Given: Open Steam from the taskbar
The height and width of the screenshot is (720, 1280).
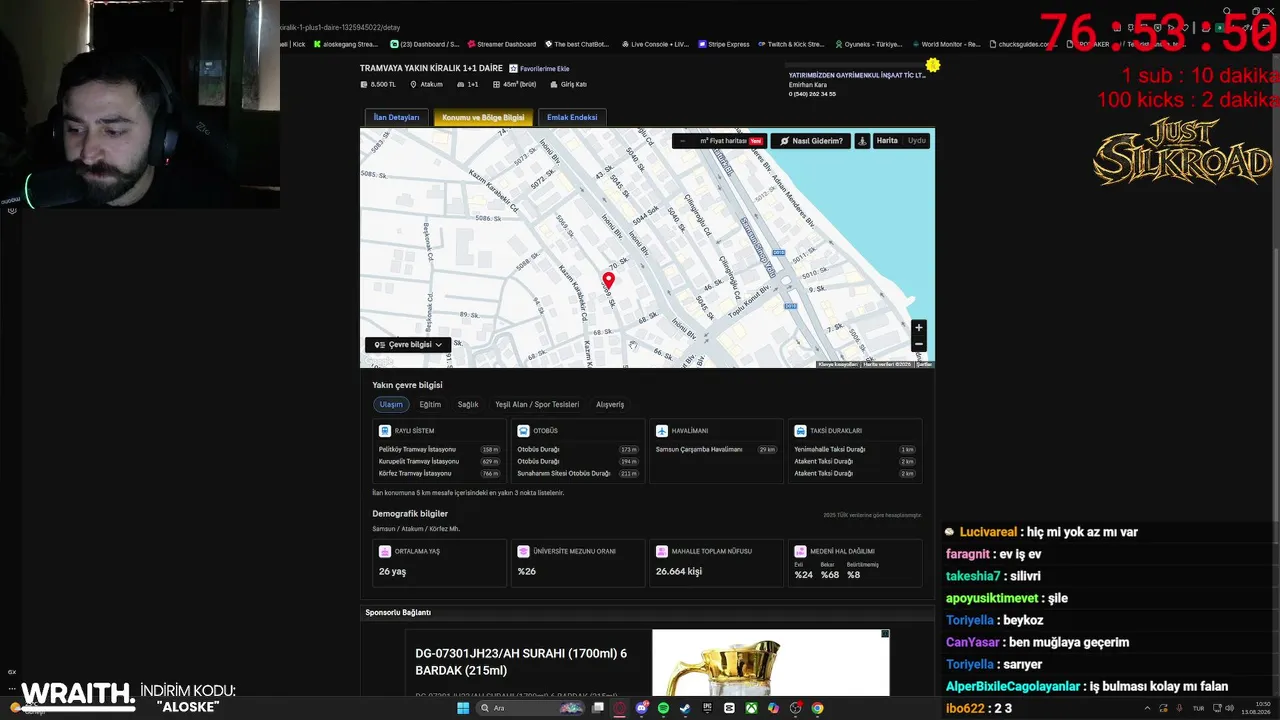Looking at the screenshot, I should tap(685, 708).
